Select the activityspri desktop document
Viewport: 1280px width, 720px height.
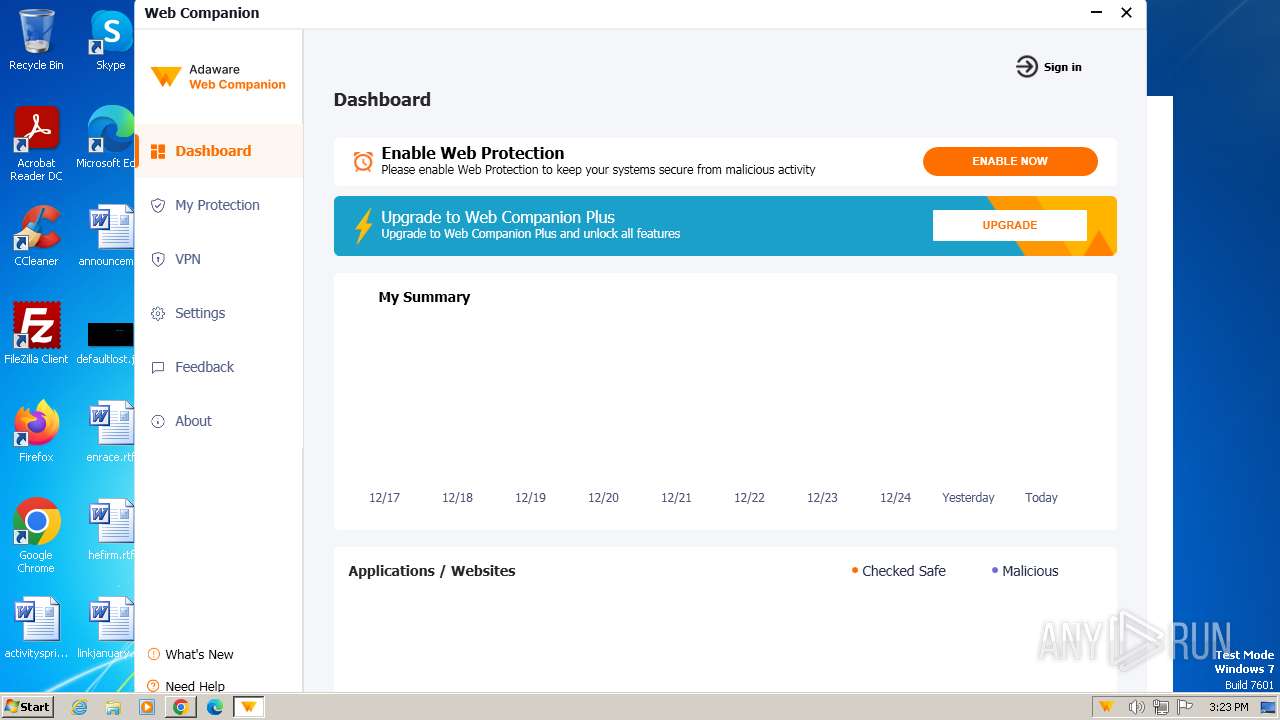[36, 628]
